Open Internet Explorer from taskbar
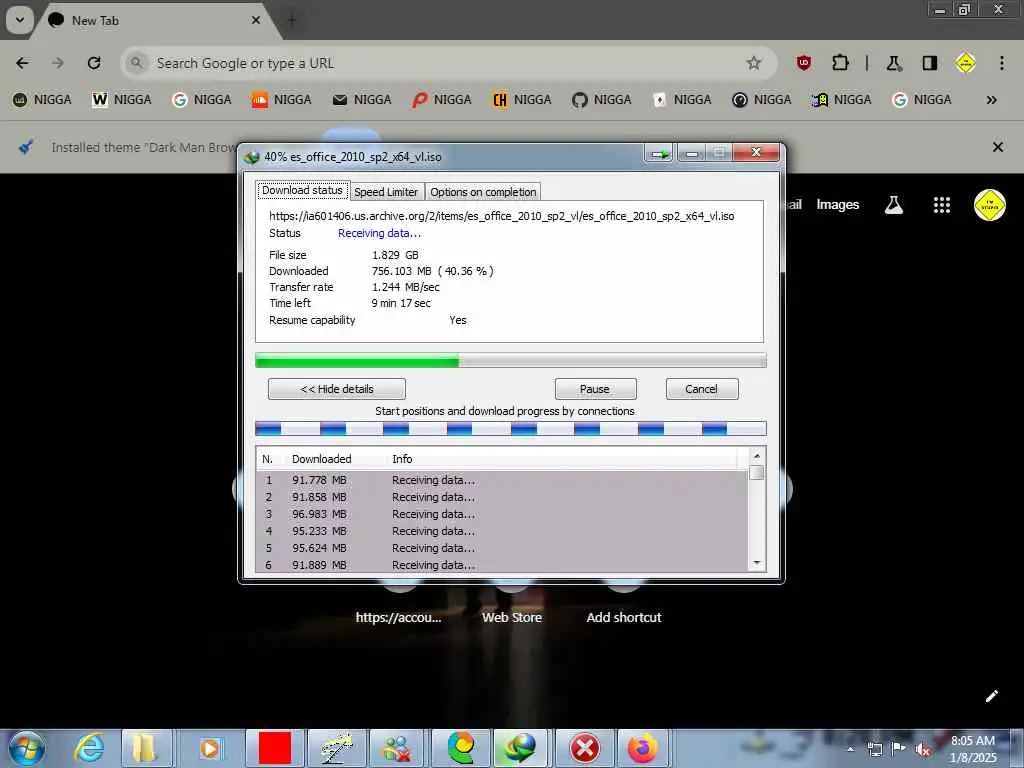The height and width of the screenshot is (768, 1024). pyautogui.click(x=89, y=748)
